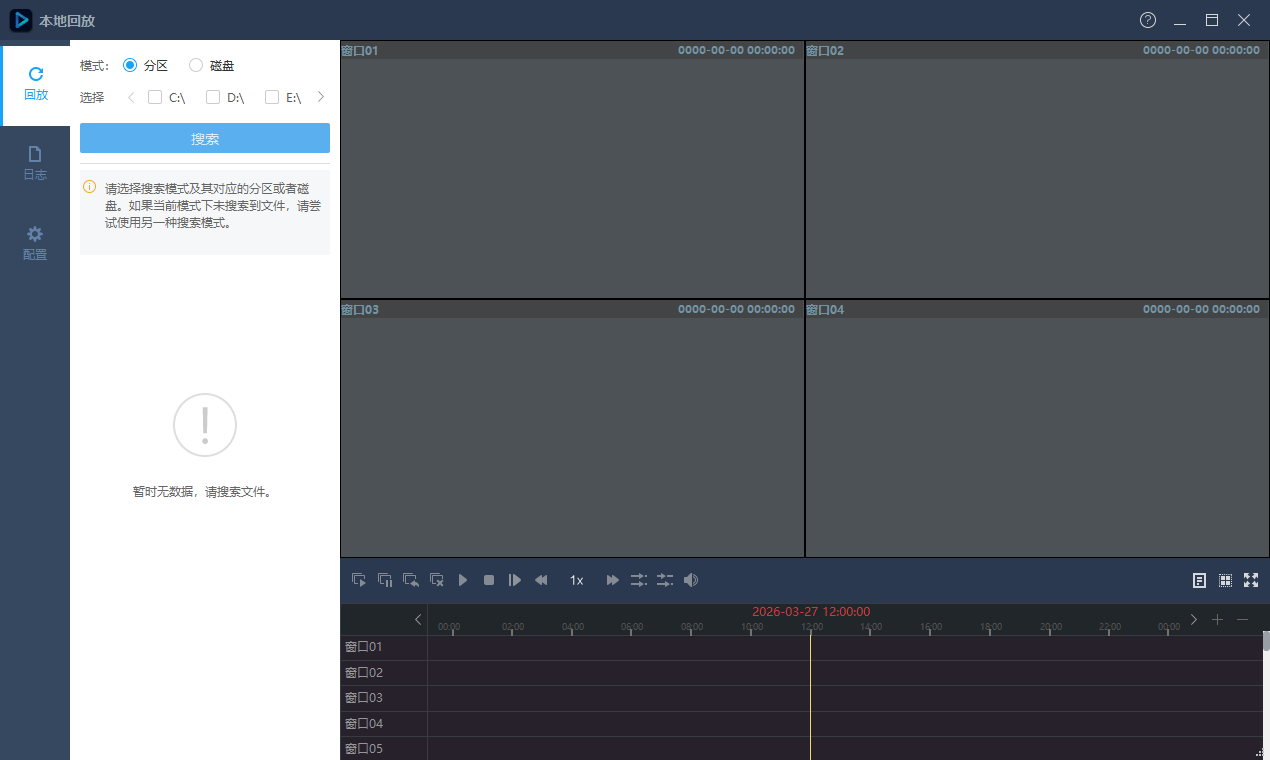1270x760 pixels.
Task: Click the single-frame step forward icon
Action: 514,580
